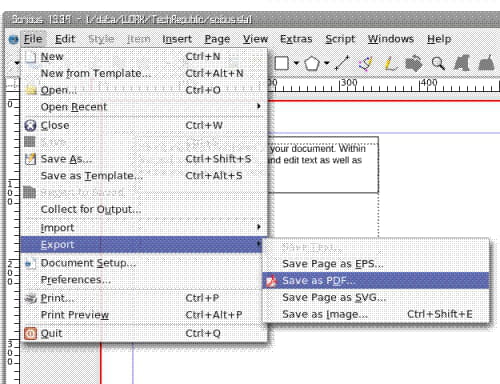Click the printer icon beside Print
Image resolution: width=500 pixels, height=384 pixels.
click(31, 298)
